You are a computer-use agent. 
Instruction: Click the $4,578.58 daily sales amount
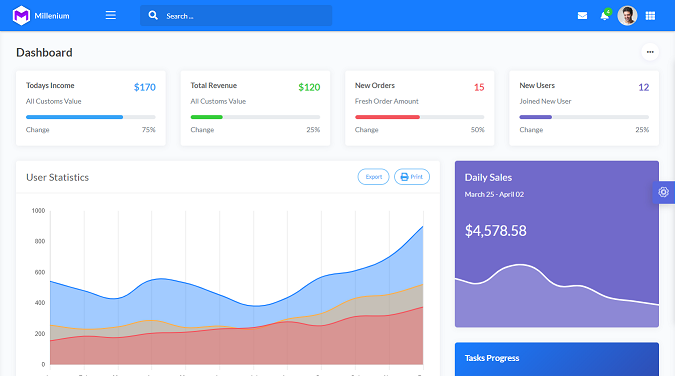pyautogui.click(x=495, y=231)
